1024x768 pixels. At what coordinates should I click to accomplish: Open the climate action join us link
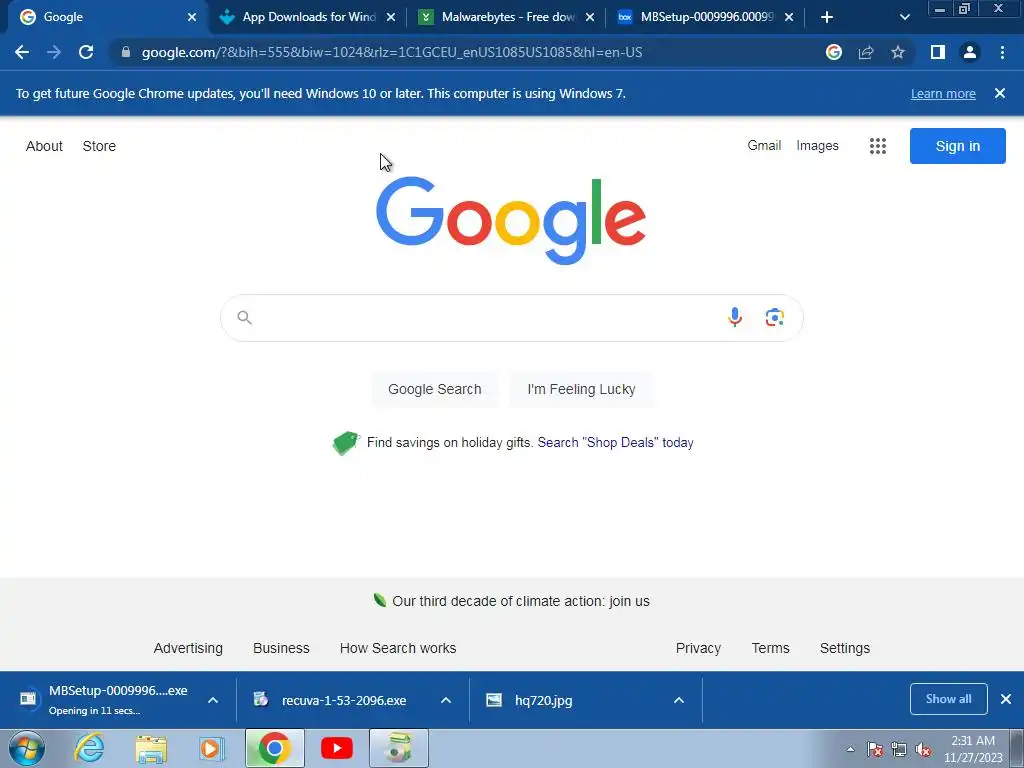pyautogui.click(x=520, y=601)
